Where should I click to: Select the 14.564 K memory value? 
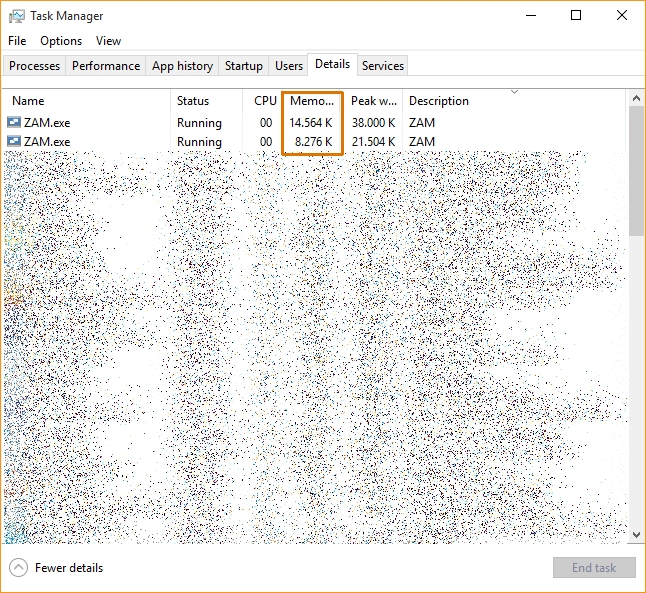[311, 122]
